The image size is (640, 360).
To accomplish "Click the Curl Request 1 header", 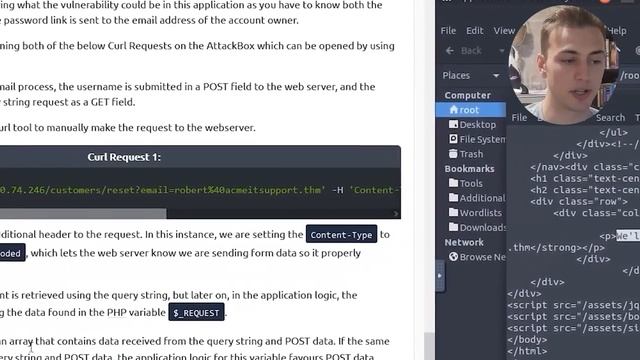I will [124, 157].
